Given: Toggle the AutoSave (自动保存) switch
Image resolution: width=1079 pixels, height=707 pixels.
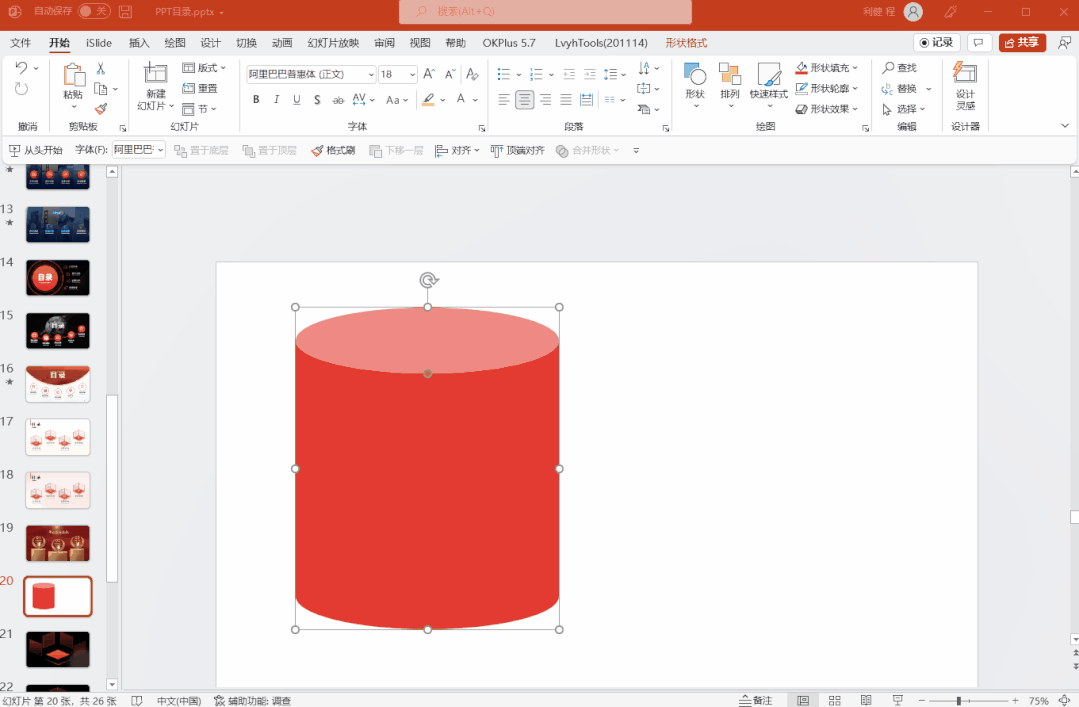Looking at the screenshot, I should tap(94, 11).
